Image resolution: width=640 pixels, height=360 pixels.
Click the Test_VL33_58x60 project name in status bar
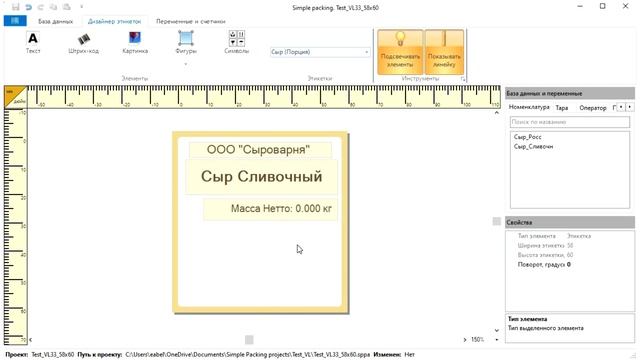click(53, 355)
